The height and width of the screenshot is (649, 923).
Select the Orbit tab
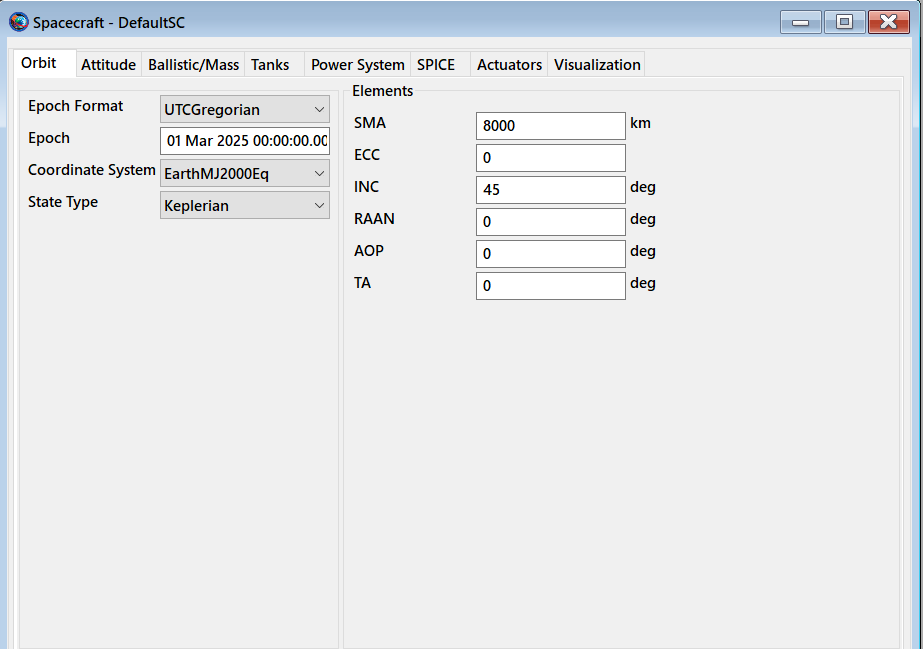39,63
